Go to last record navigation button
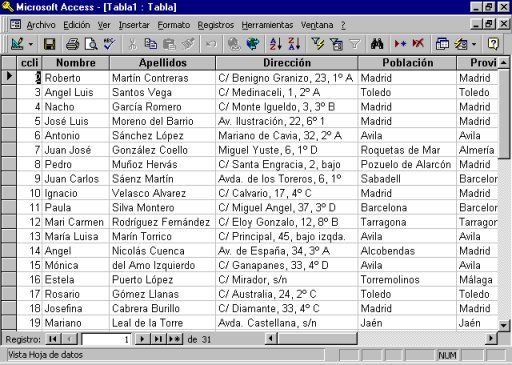The image size is (512, 365). (x=158, y=339)
